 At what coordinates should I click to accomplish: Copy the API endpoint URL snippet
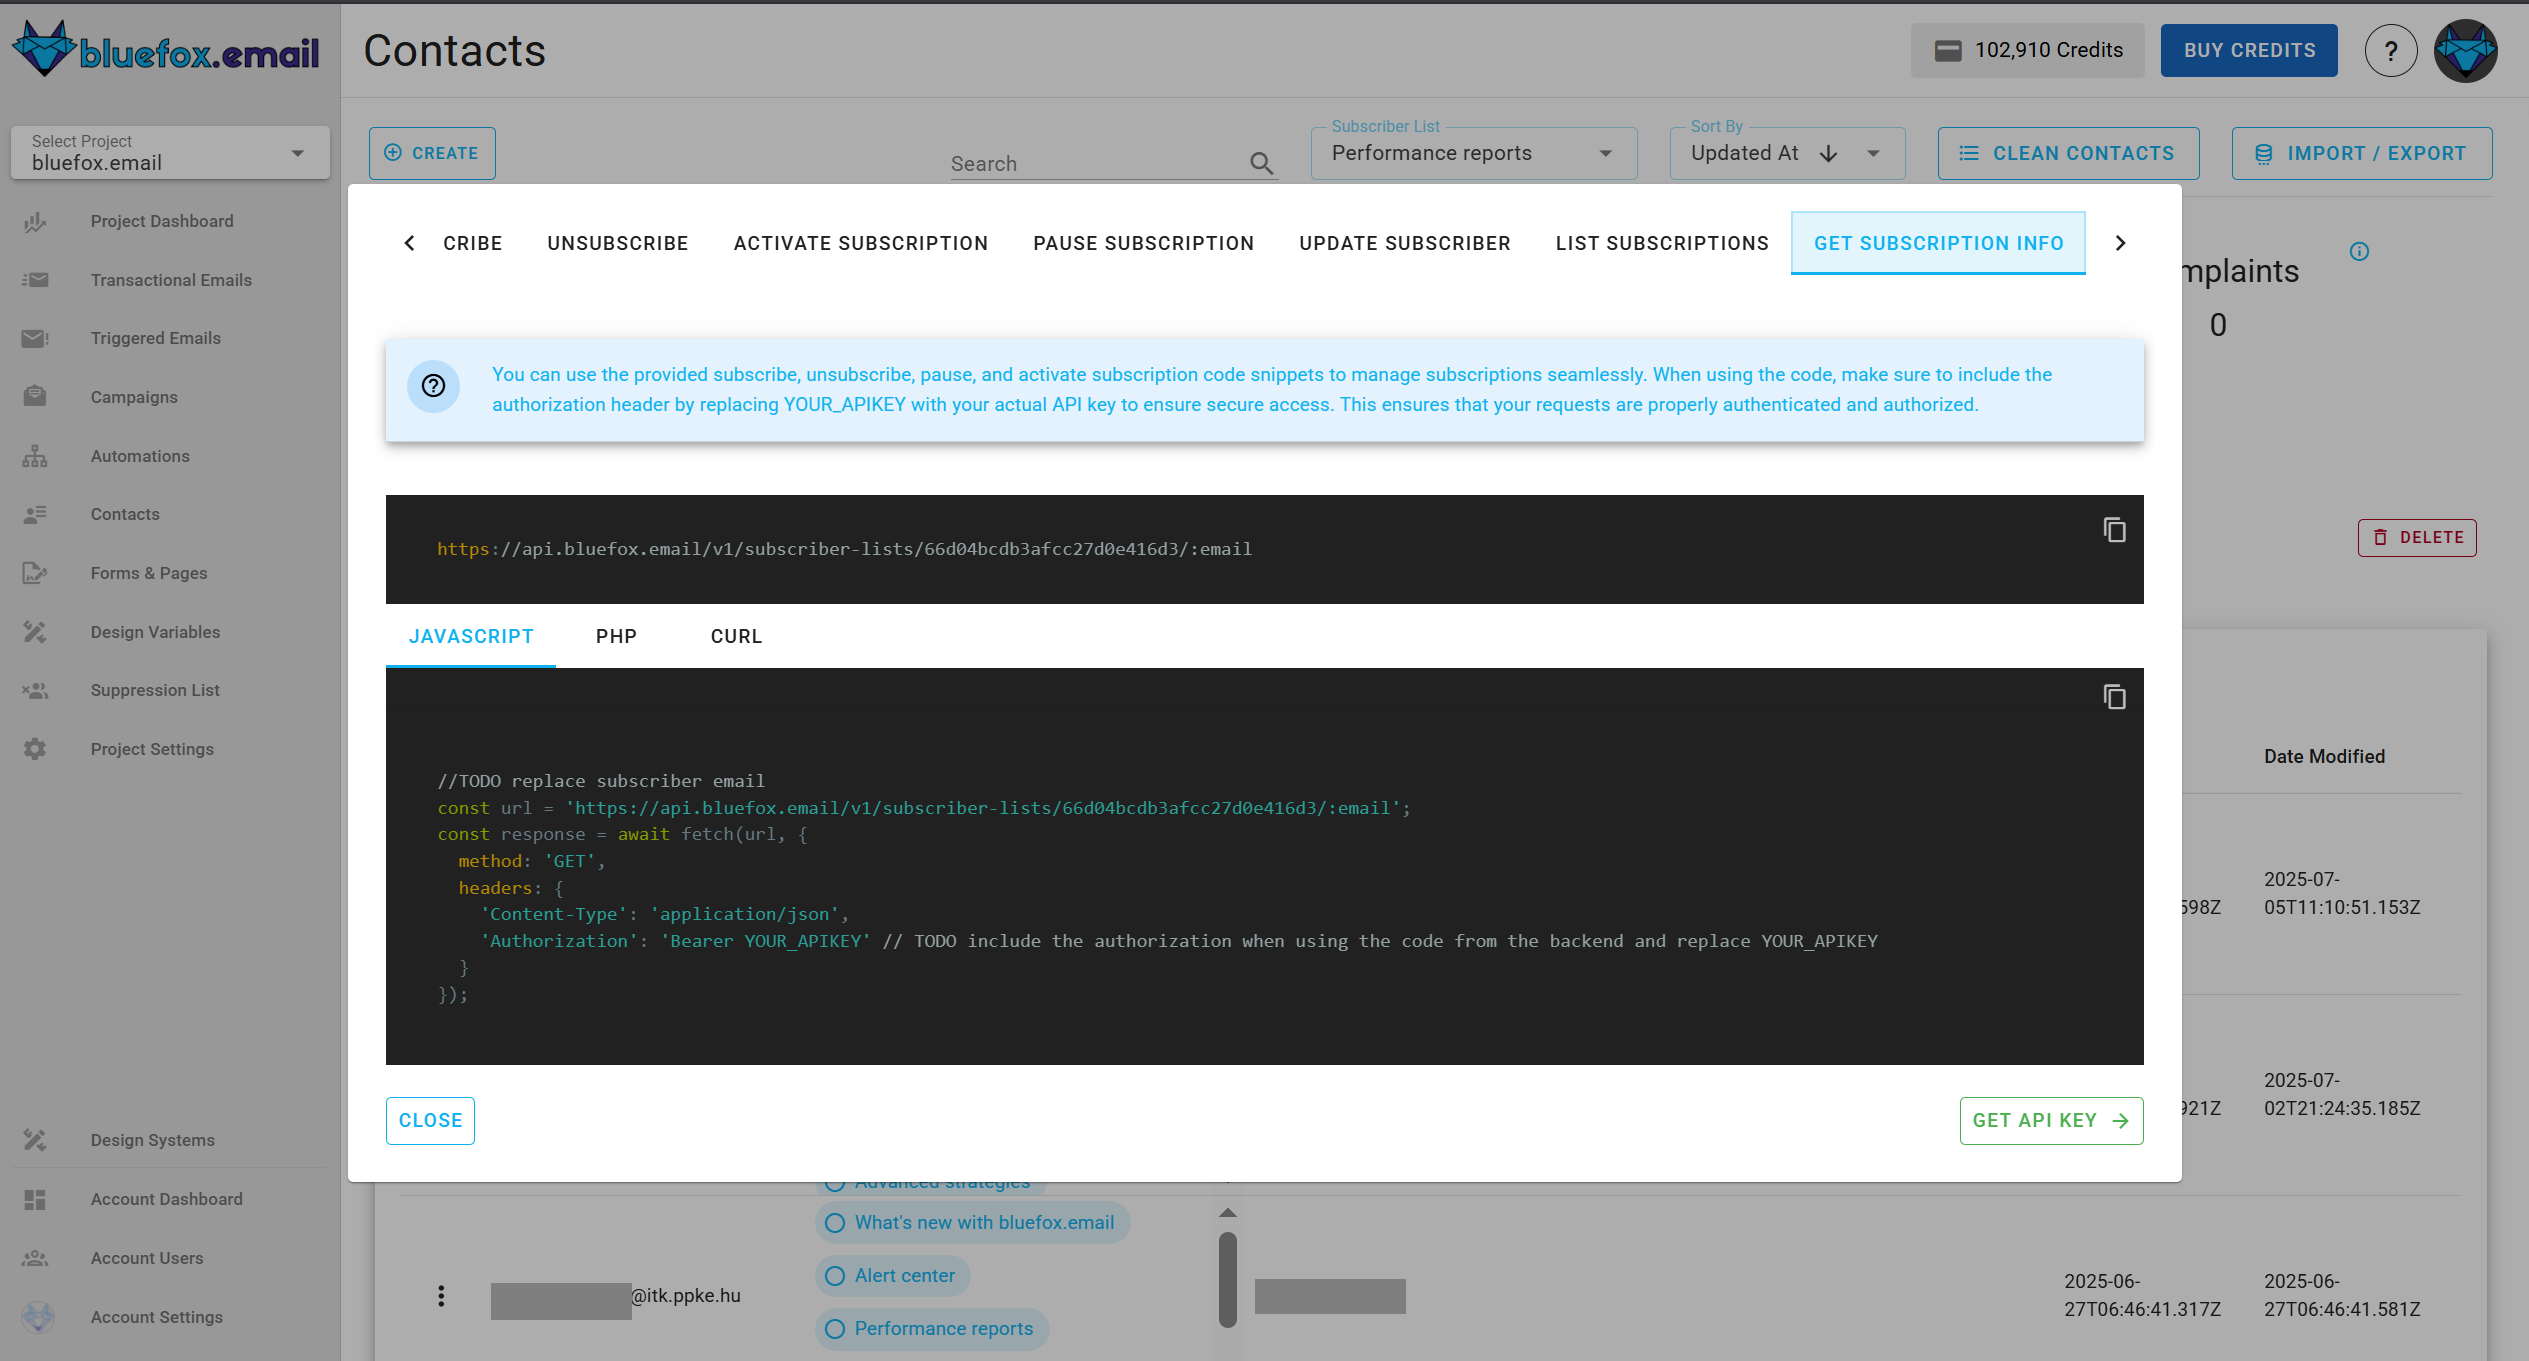pyautogui.click(x=2114, y=530)
